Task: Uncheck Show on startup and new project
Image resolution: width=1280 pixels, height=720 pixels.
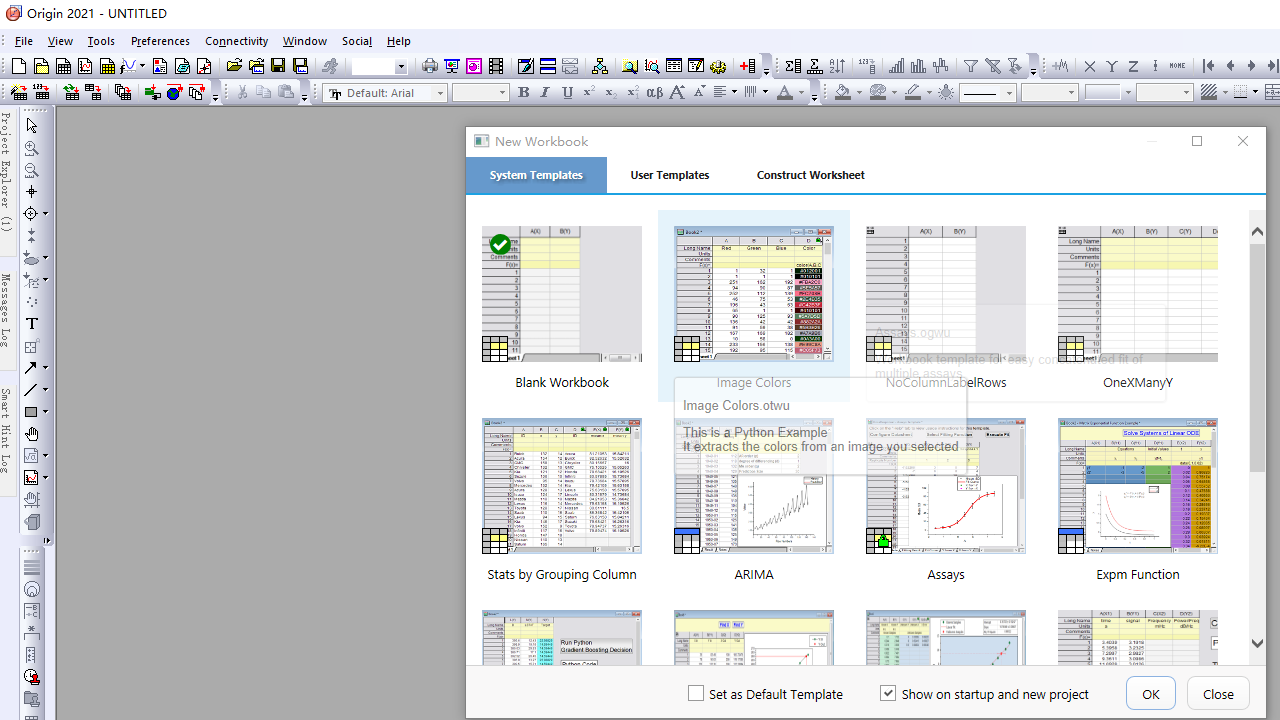Action: pos(888,693)
